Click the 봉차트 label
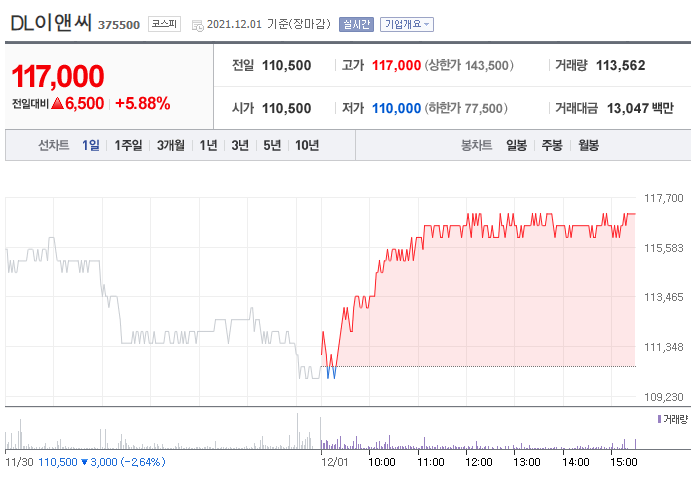The width and height of the screenshot is (691, 478). (476, 145)
